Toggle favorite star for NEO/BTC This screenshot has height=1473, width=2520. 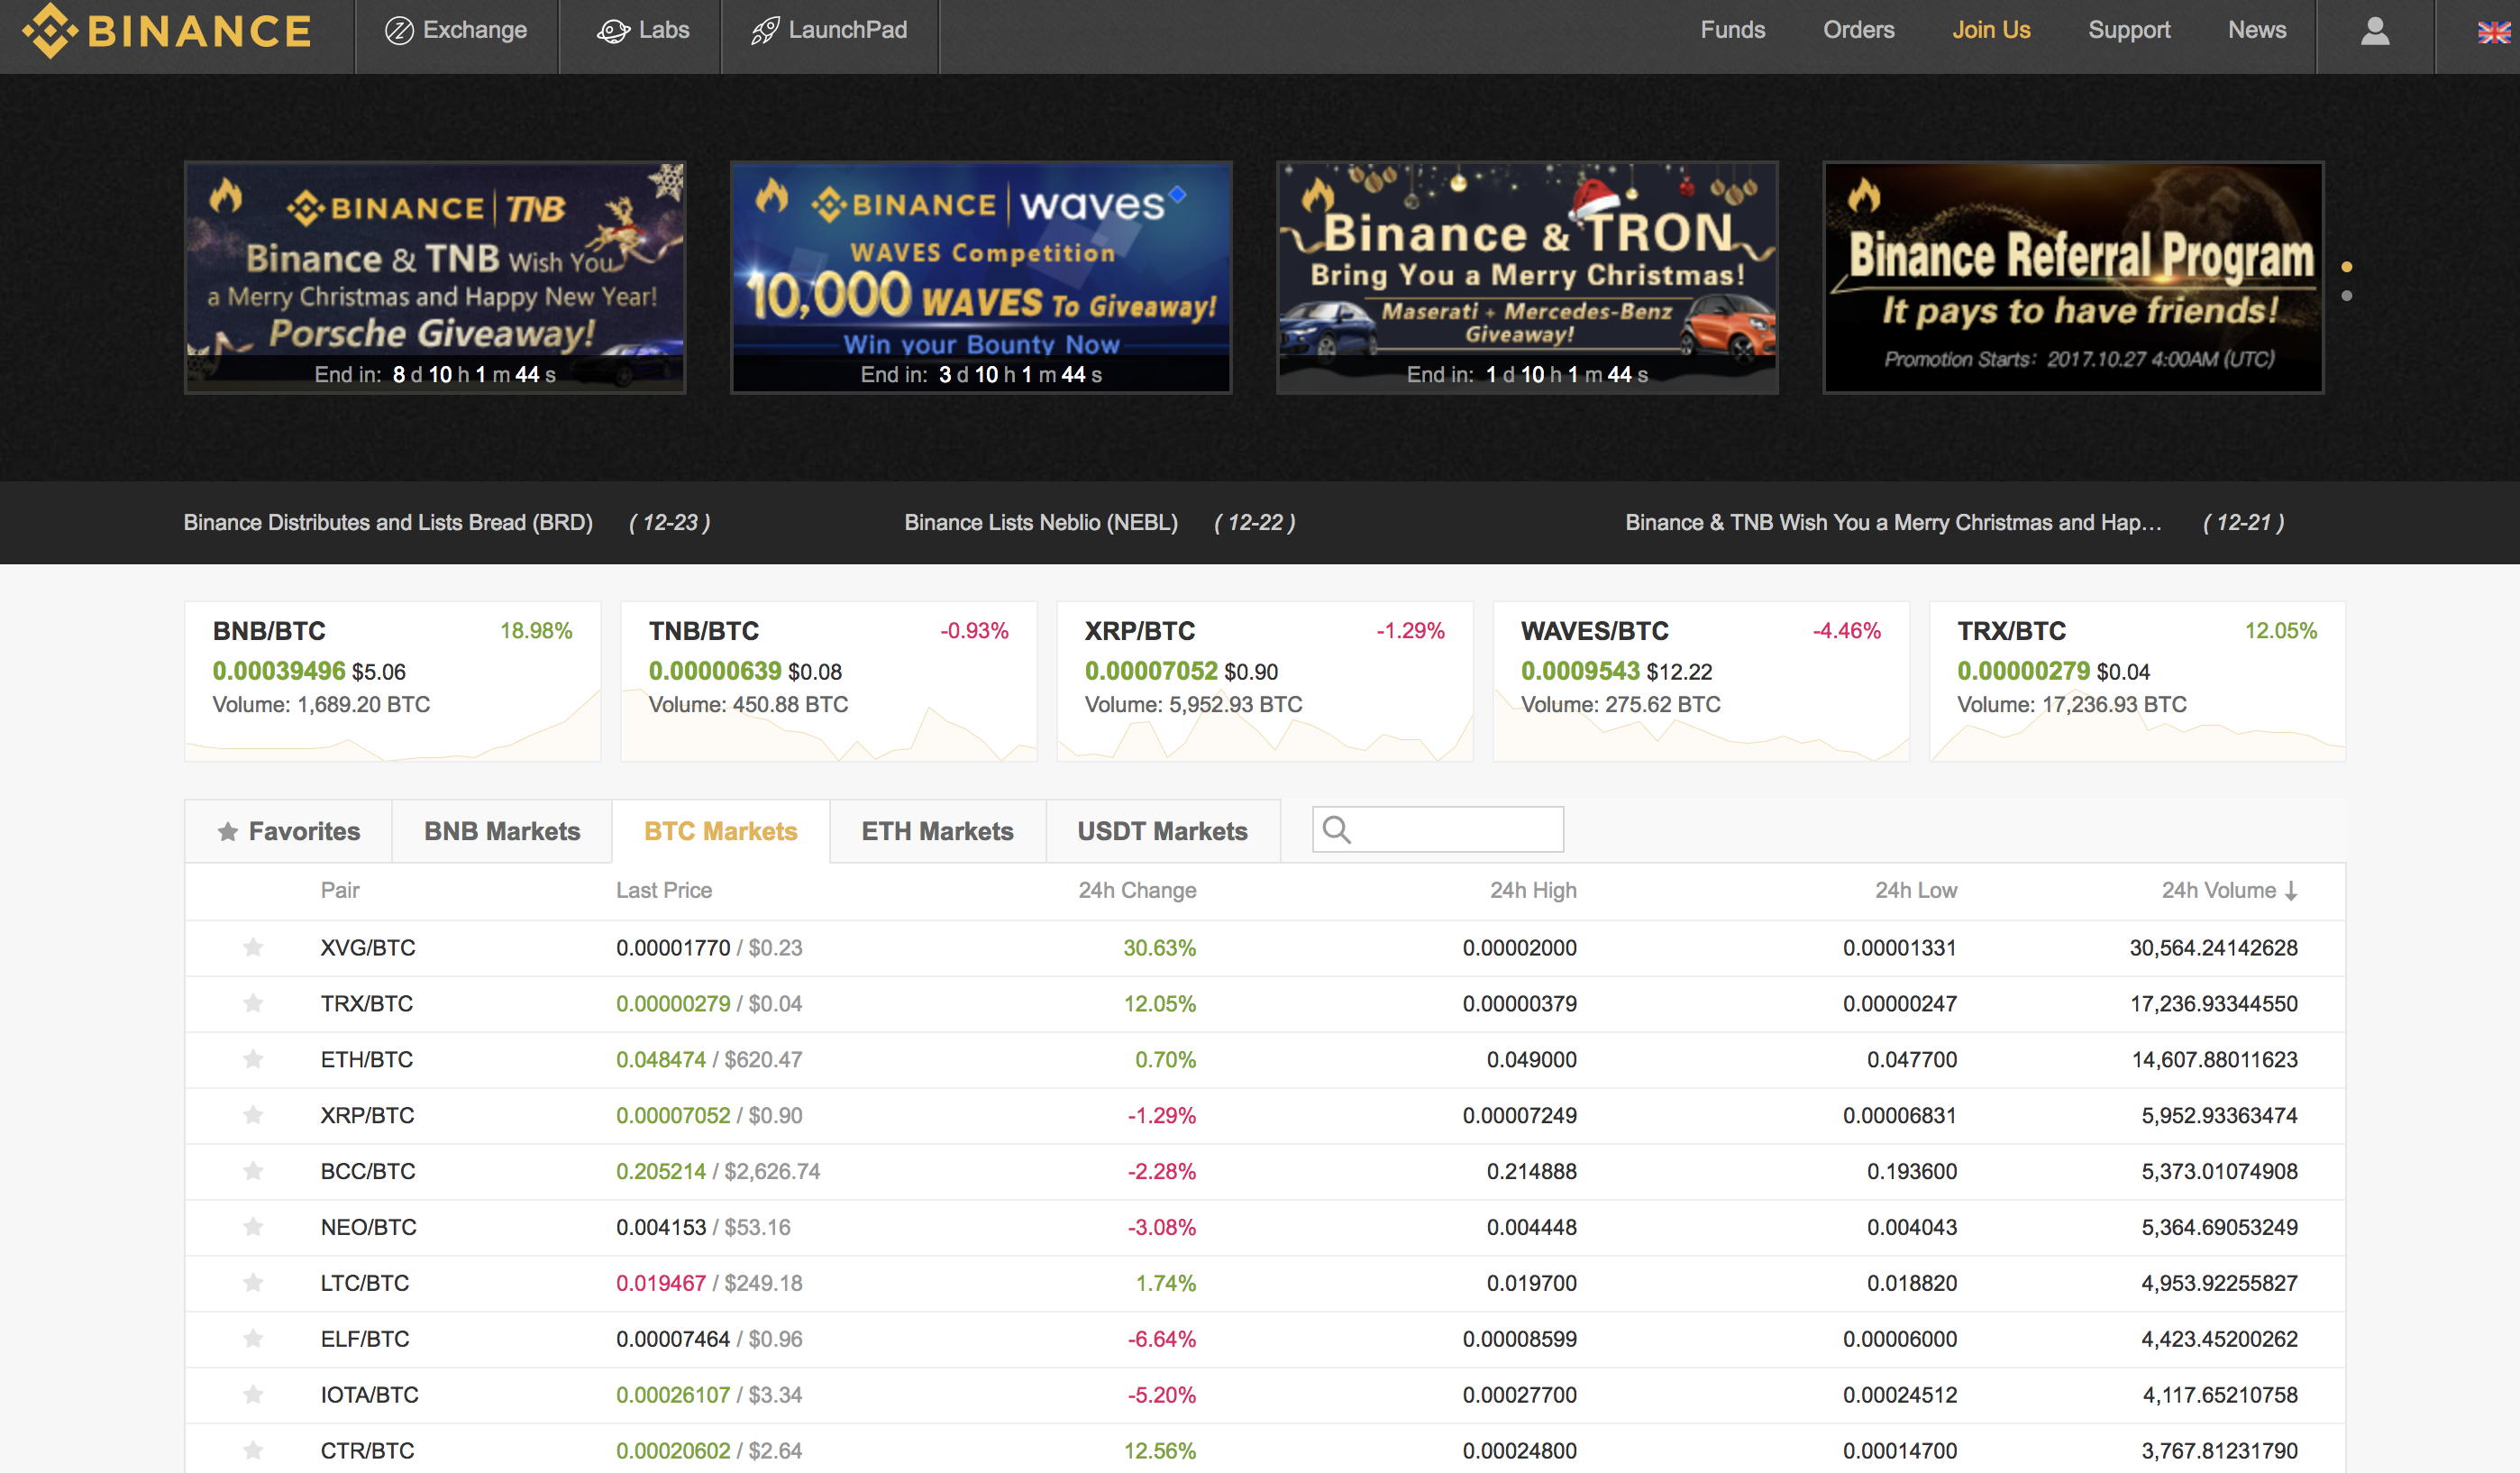coord(253,1227)
